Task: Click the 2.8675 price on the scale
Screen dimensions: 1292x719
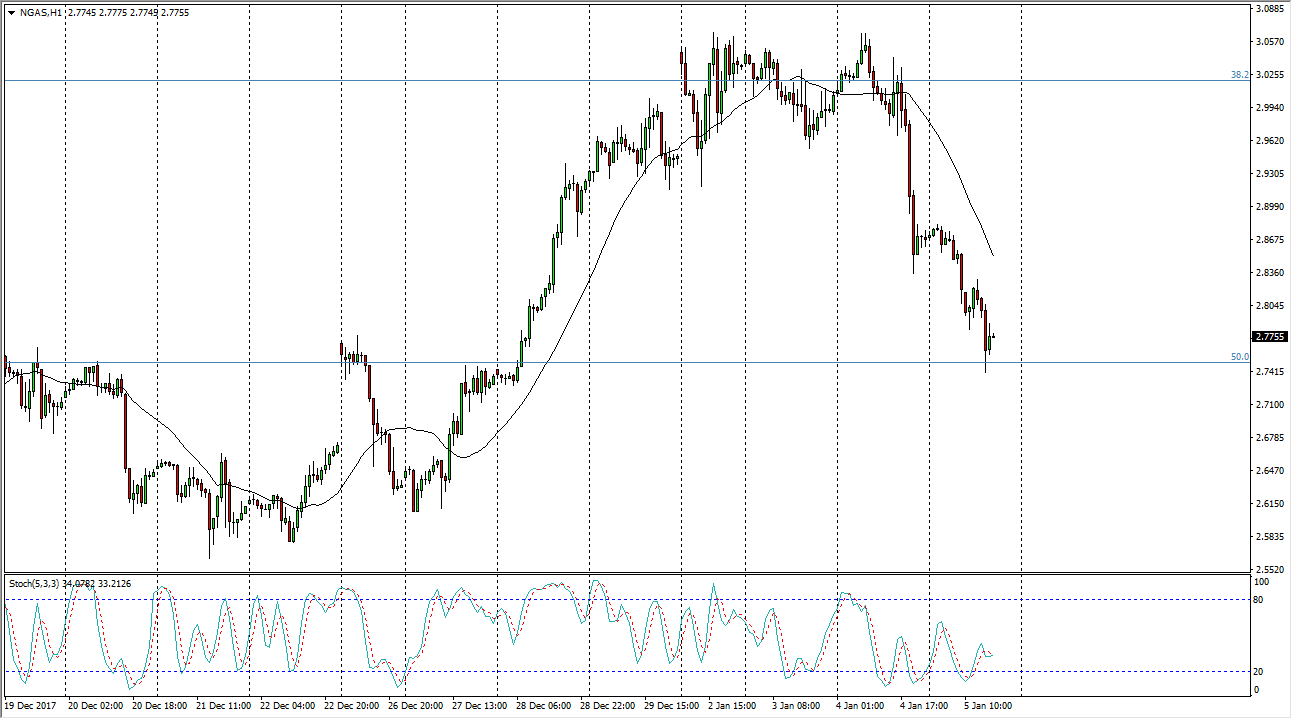Action: [x=1270, y=240]
